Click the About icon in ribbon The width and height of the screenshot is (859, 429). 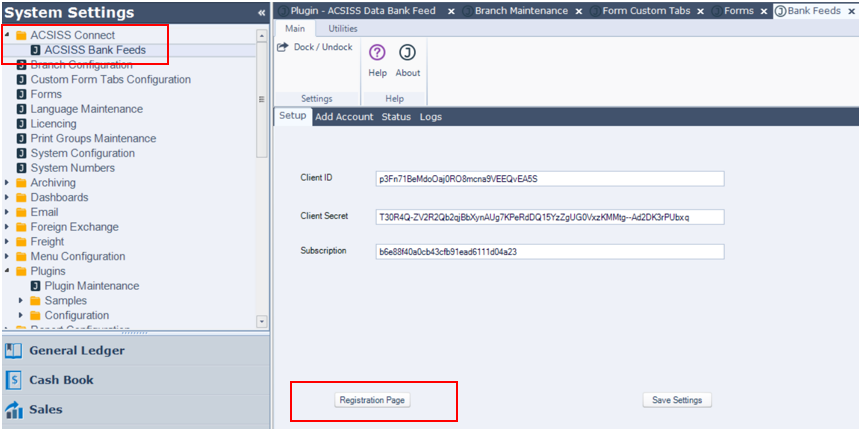(x=407, y=53)
